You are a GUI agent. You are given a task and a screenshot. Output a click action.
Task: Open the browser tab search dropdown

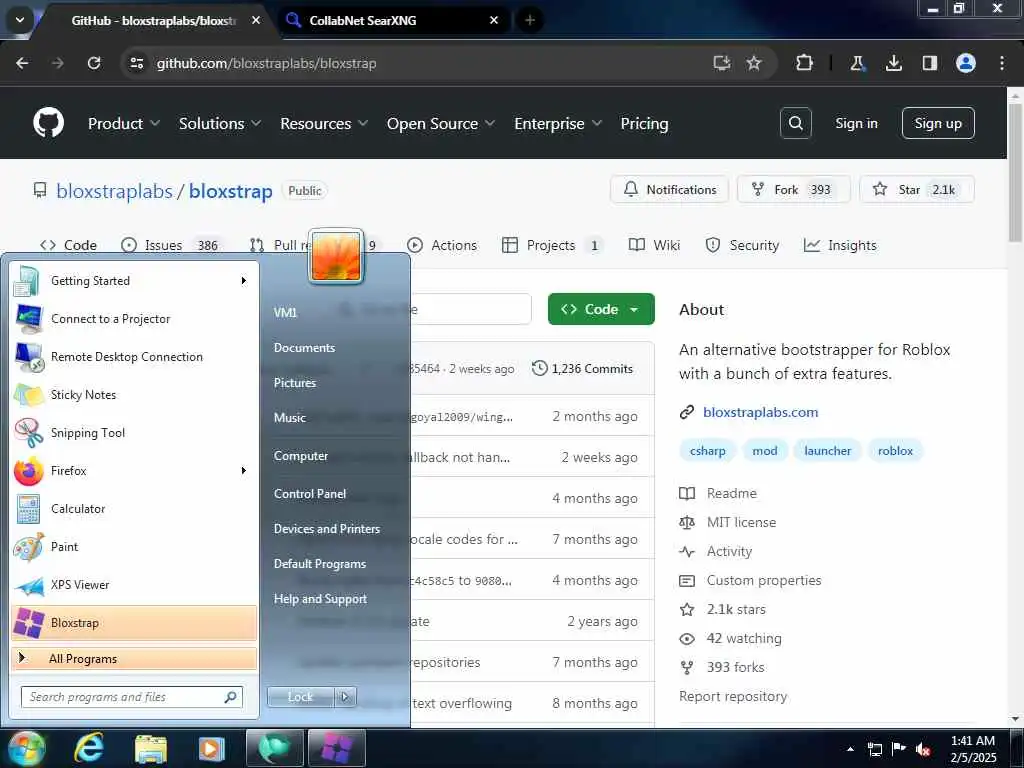point(20,20)
